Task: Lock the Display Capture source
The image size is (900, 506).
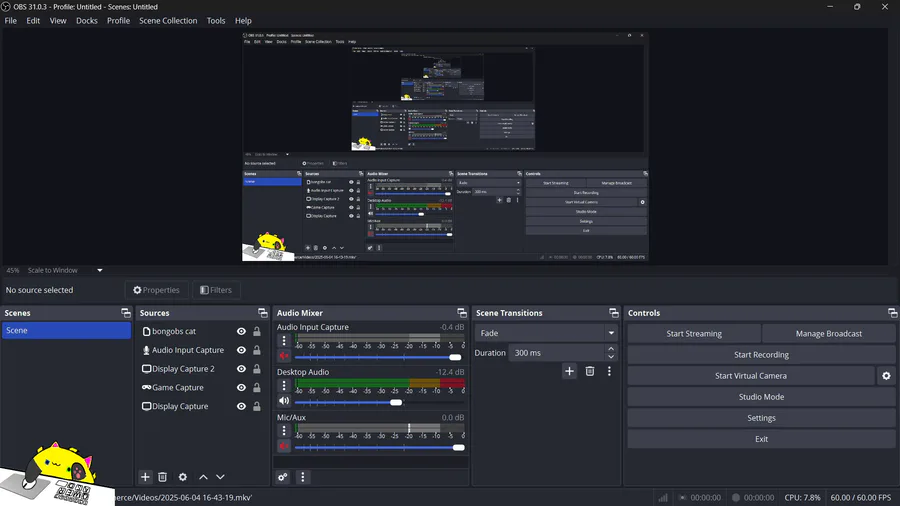Action: [x=257, y=406]
